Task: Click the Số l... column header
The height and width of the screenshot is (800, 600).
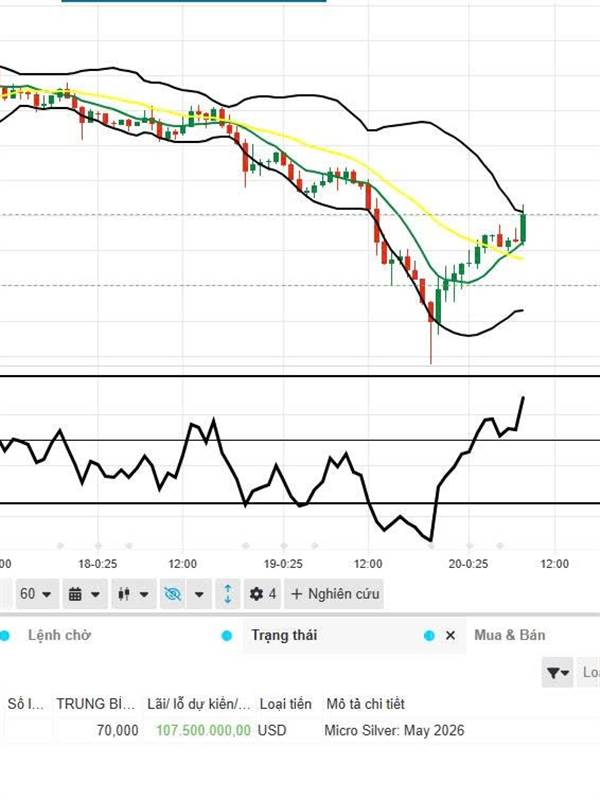Action: tap(26, 704)
